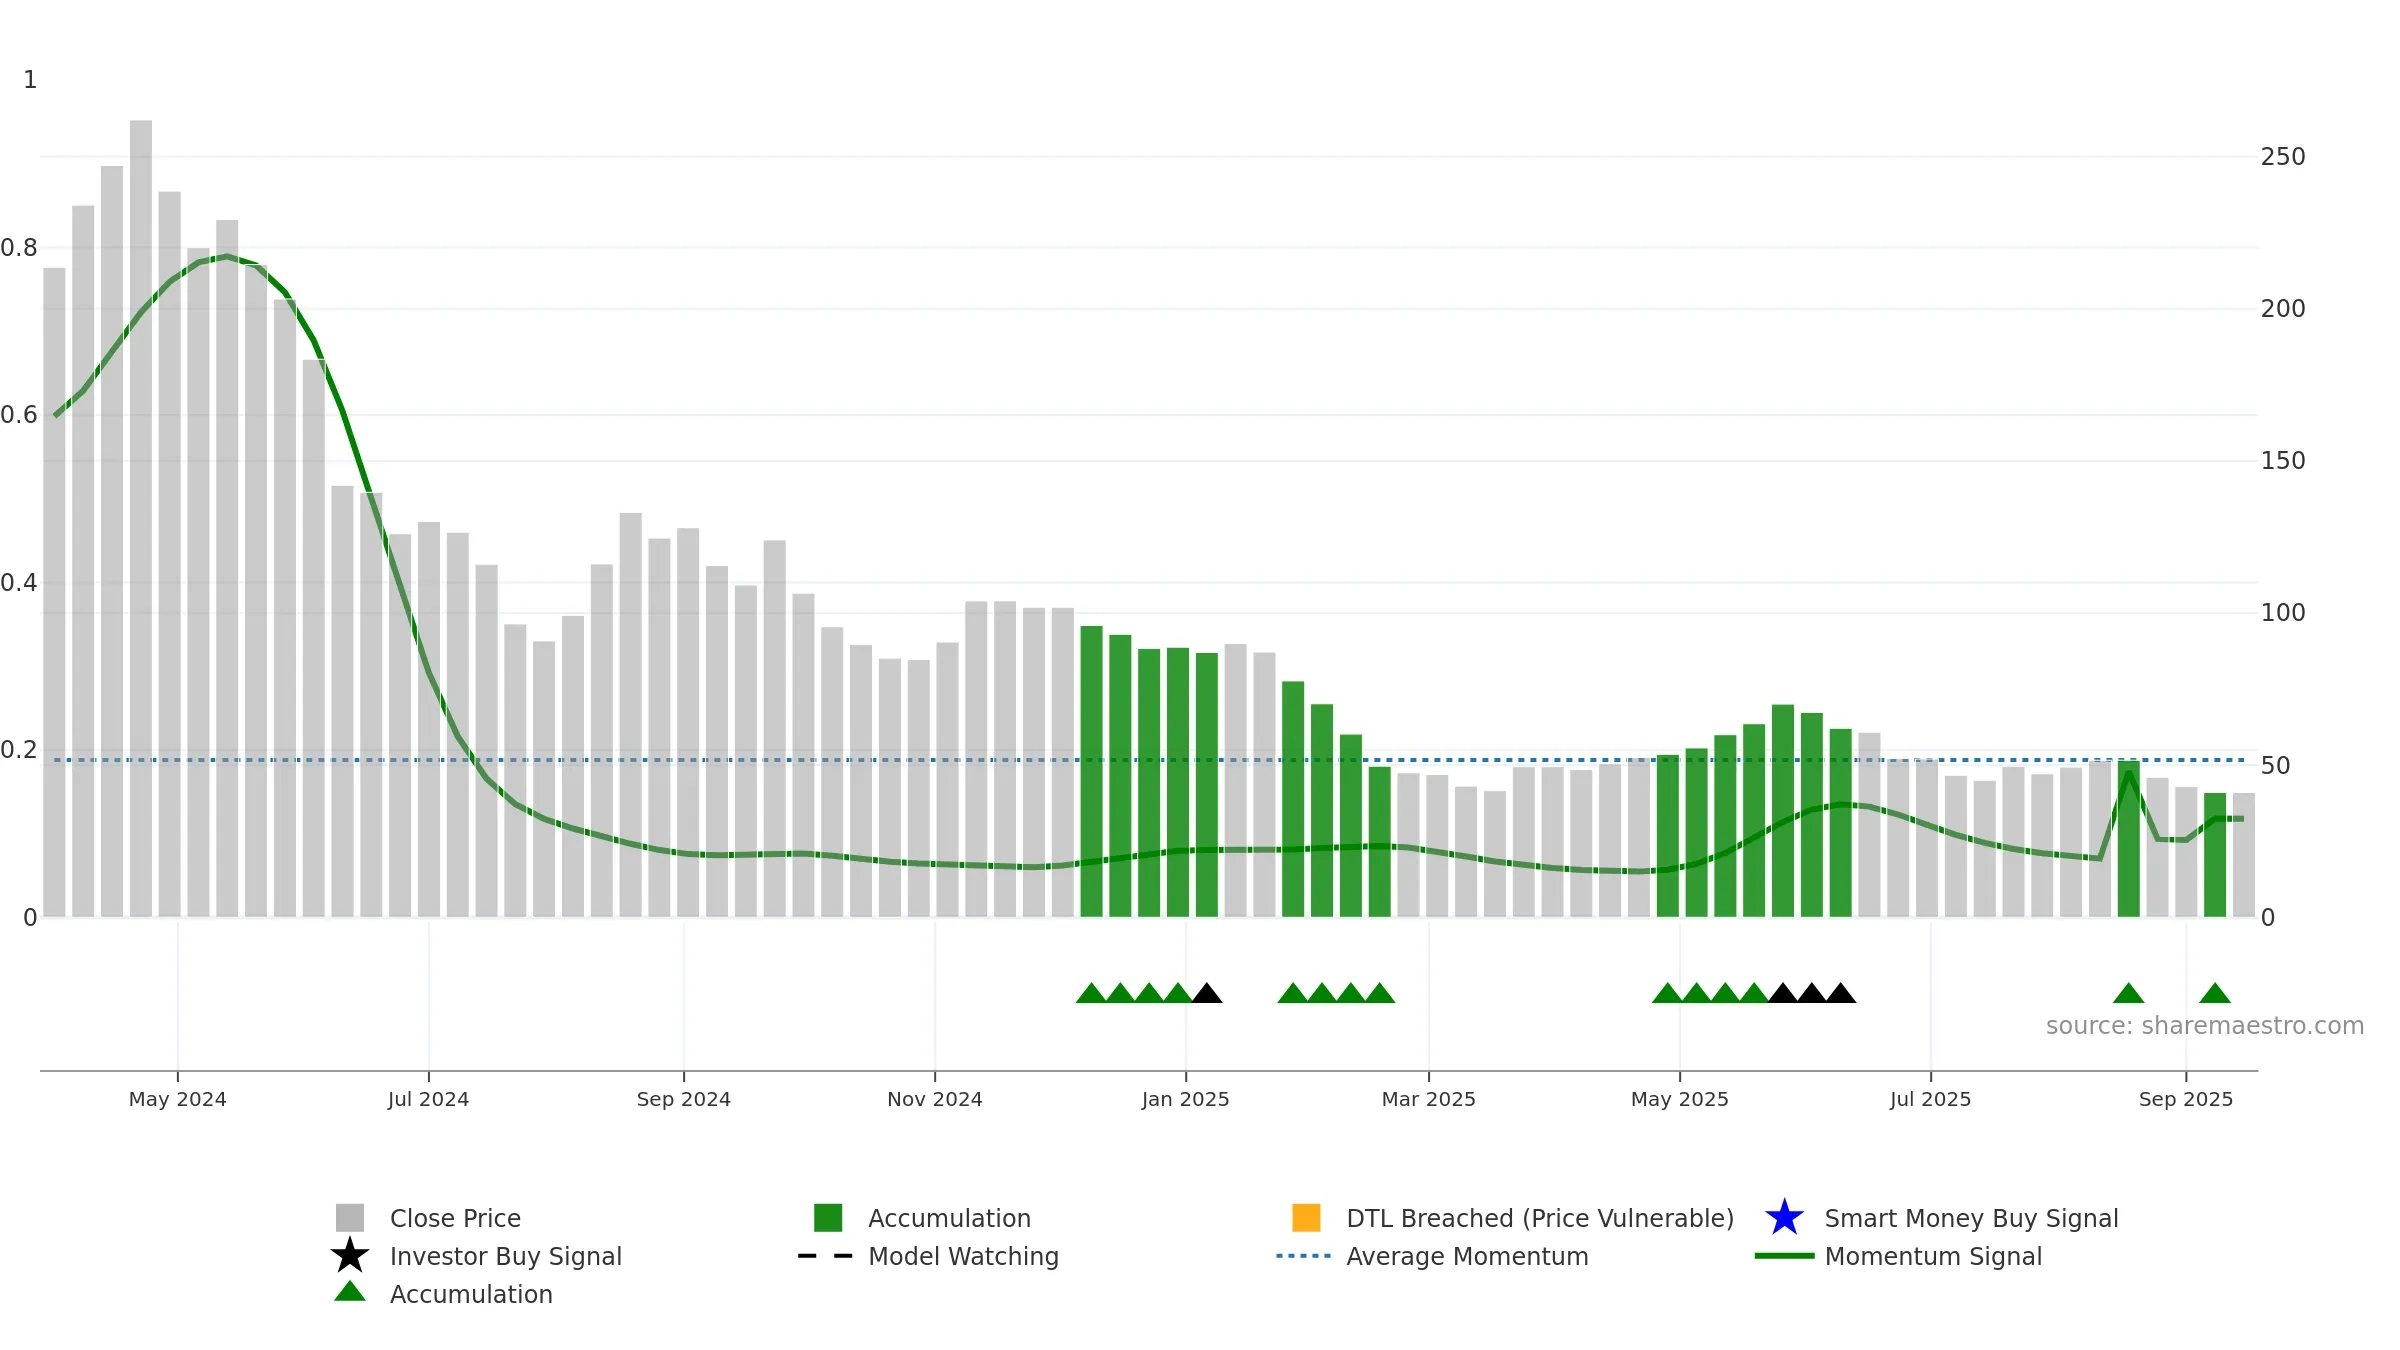The height and width of the screenshot is (1350, 2400).
Task: Click the 0.4 left-axis momentum label
Action: coord(19,583)
